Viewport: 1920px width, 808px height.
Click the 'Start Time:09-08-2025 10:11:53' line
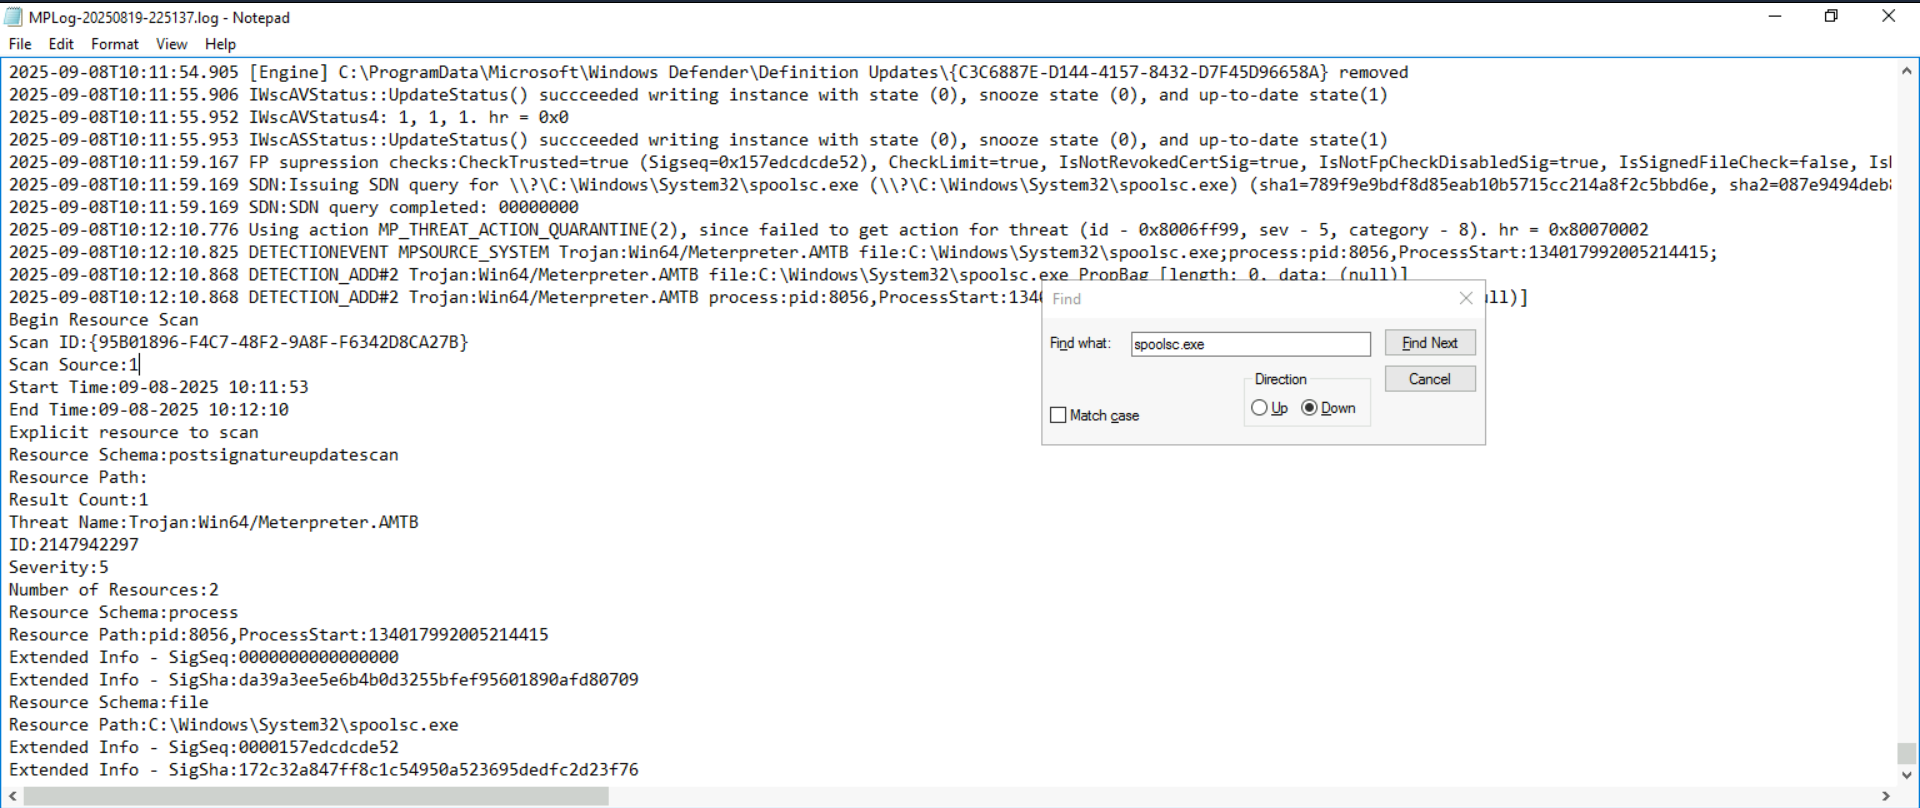pos(159,387)
